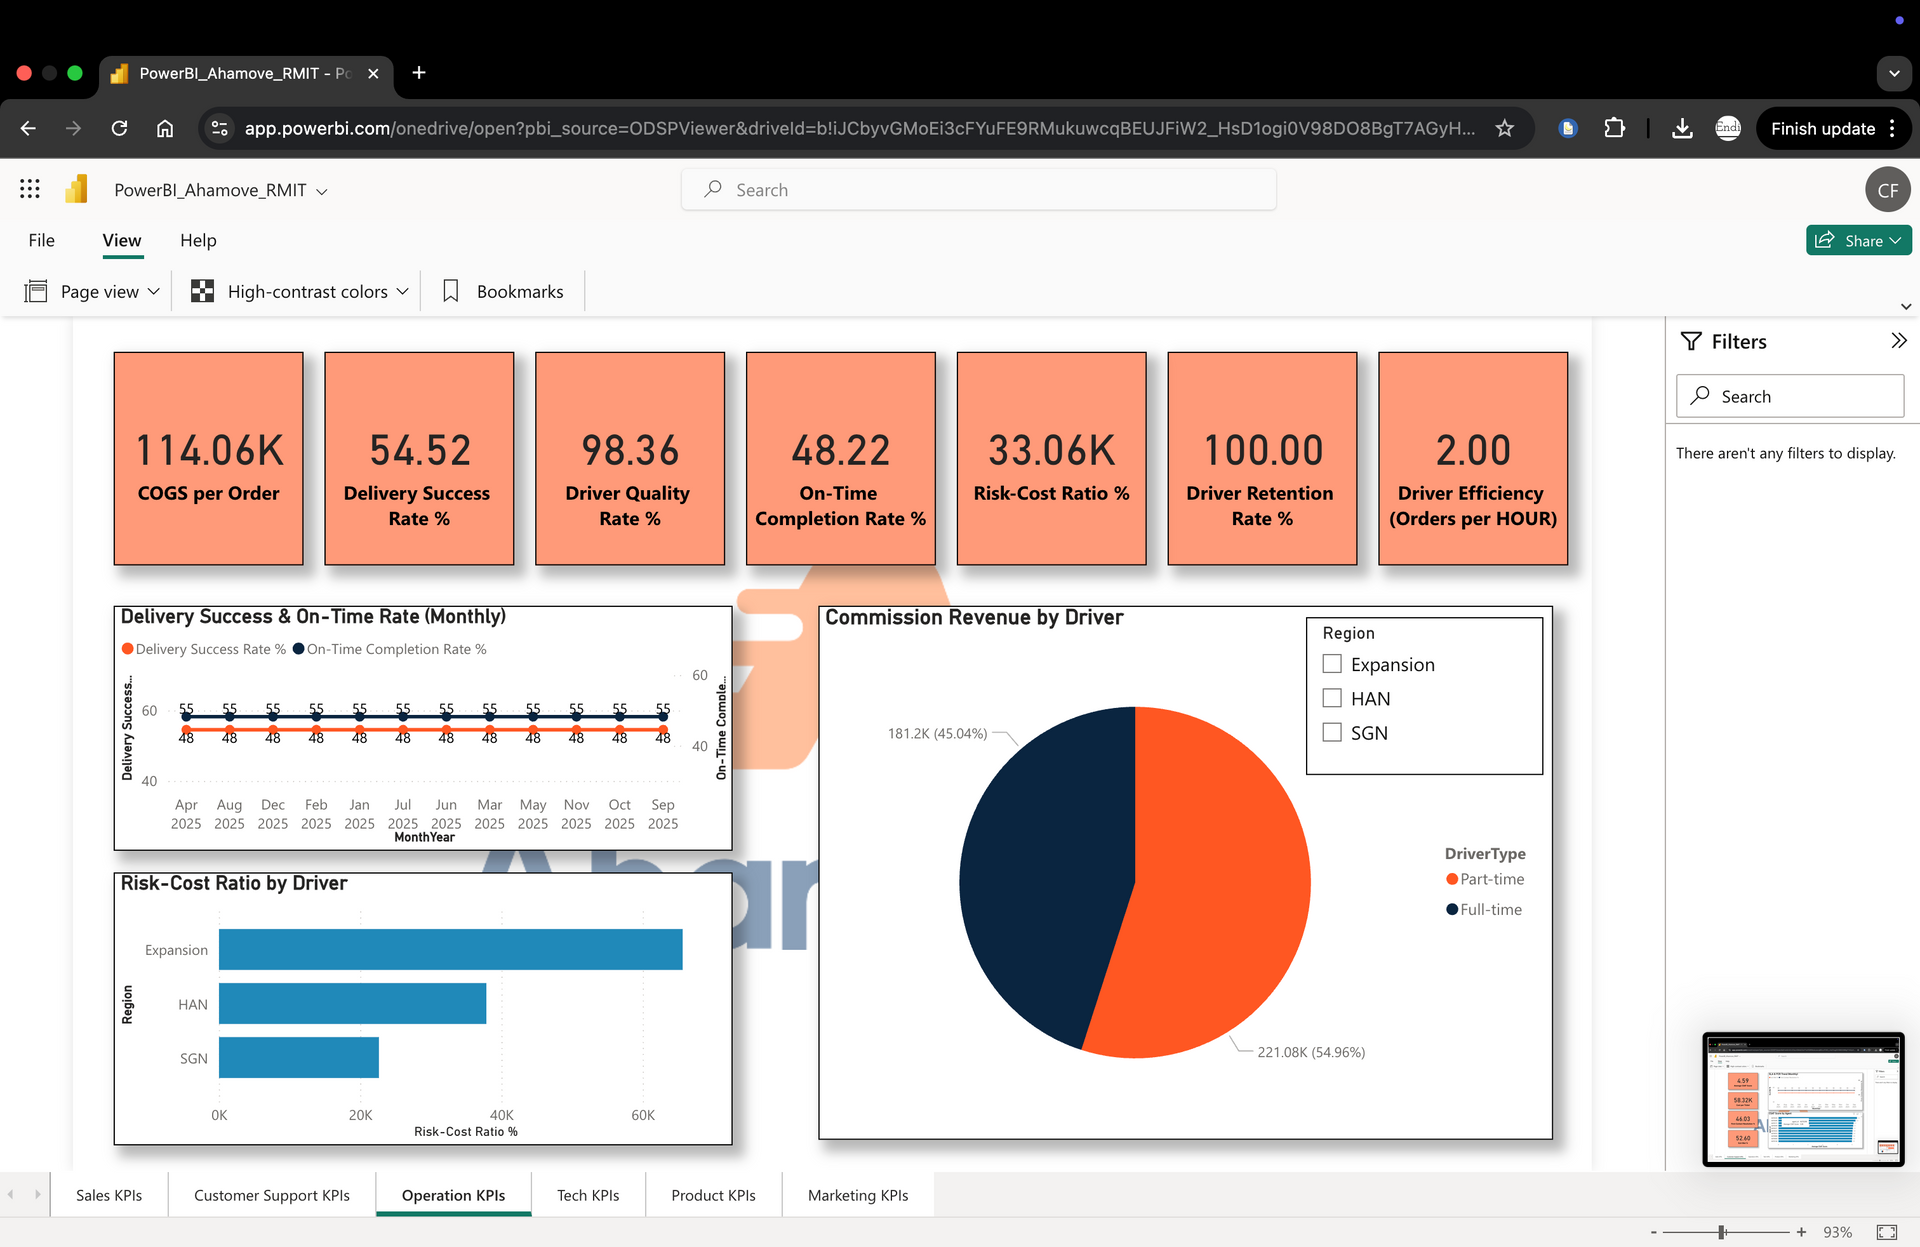Switch to Customer Support KPIs tab
This screenshot has height=1247, width=1920.
click(272, 1195)
